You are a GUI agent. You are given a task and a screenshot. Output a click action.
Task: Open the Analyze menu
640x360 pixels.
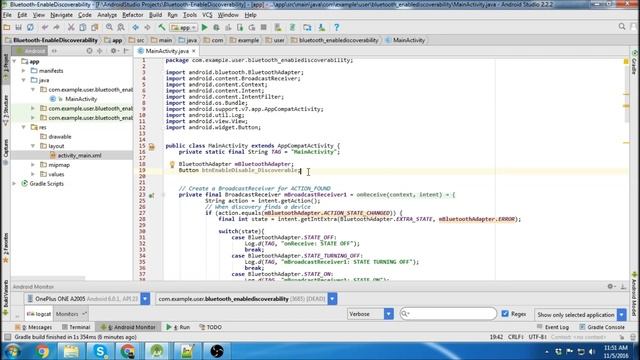click(x=107, y=15)
